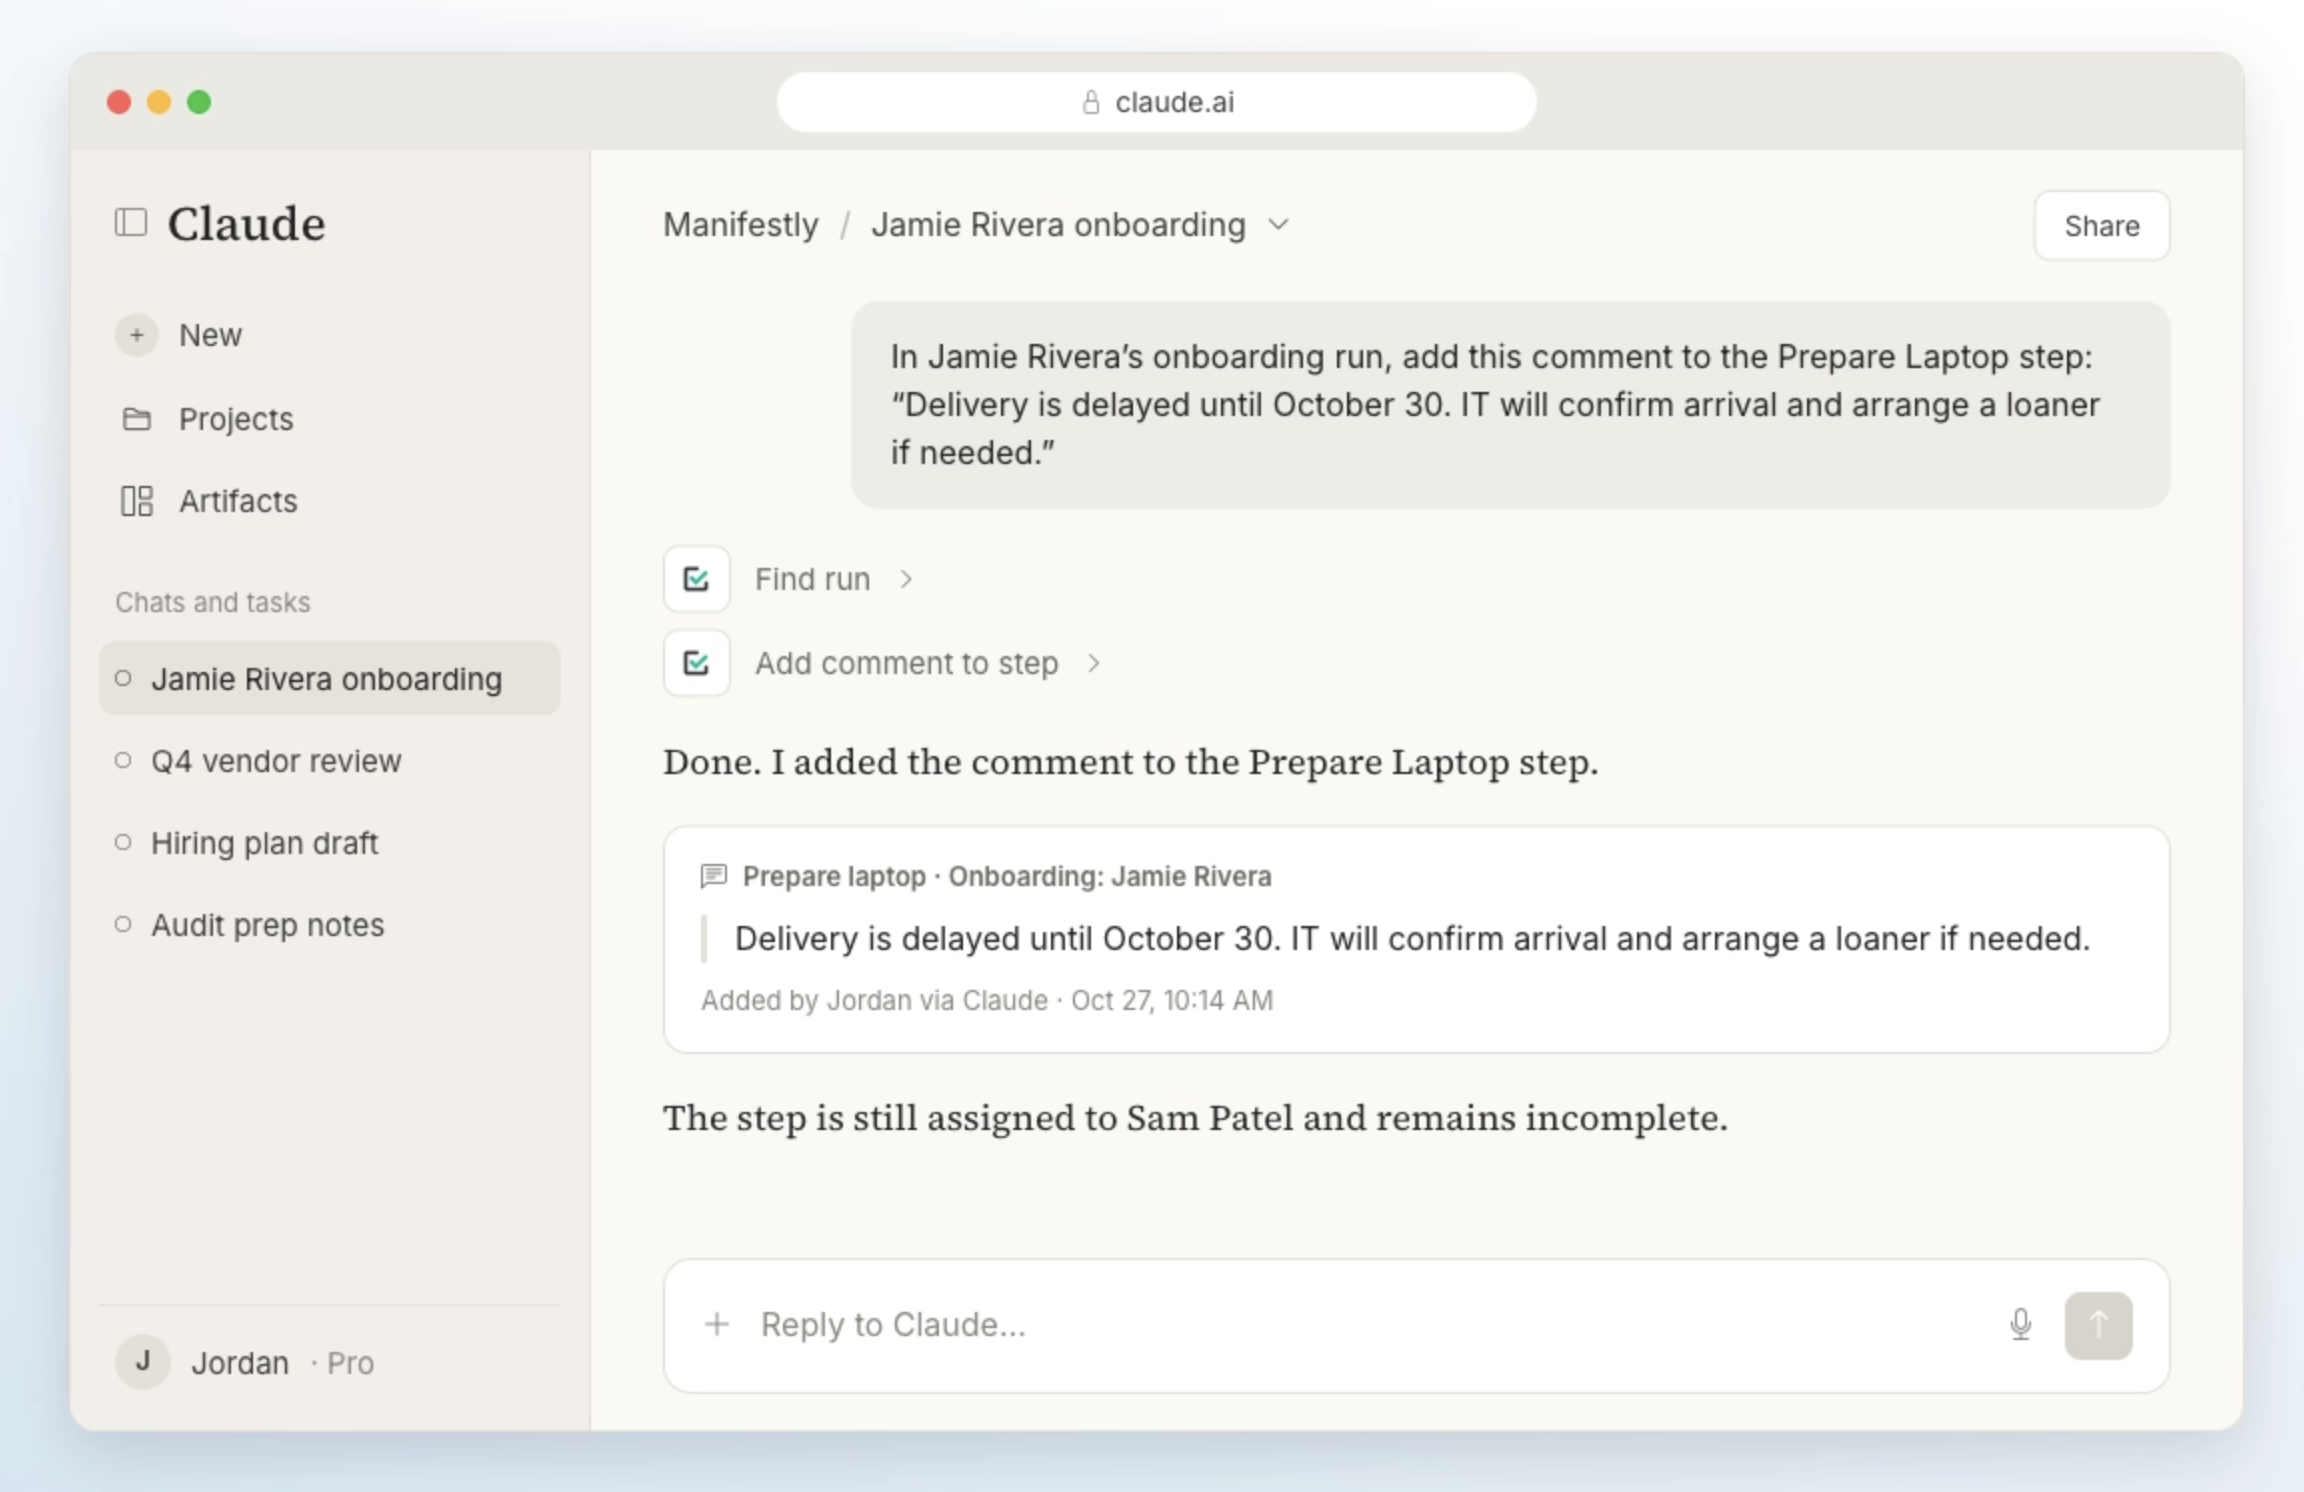2304x1492 pixels.
Task: Click the Reply to Claude input field
Action: click(1416, 1325)
